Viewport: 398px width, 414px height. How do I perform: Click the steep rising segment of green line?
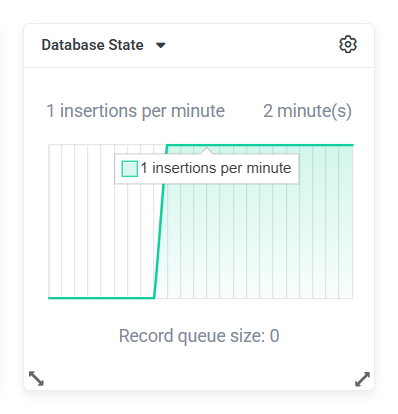pos(160,222)
